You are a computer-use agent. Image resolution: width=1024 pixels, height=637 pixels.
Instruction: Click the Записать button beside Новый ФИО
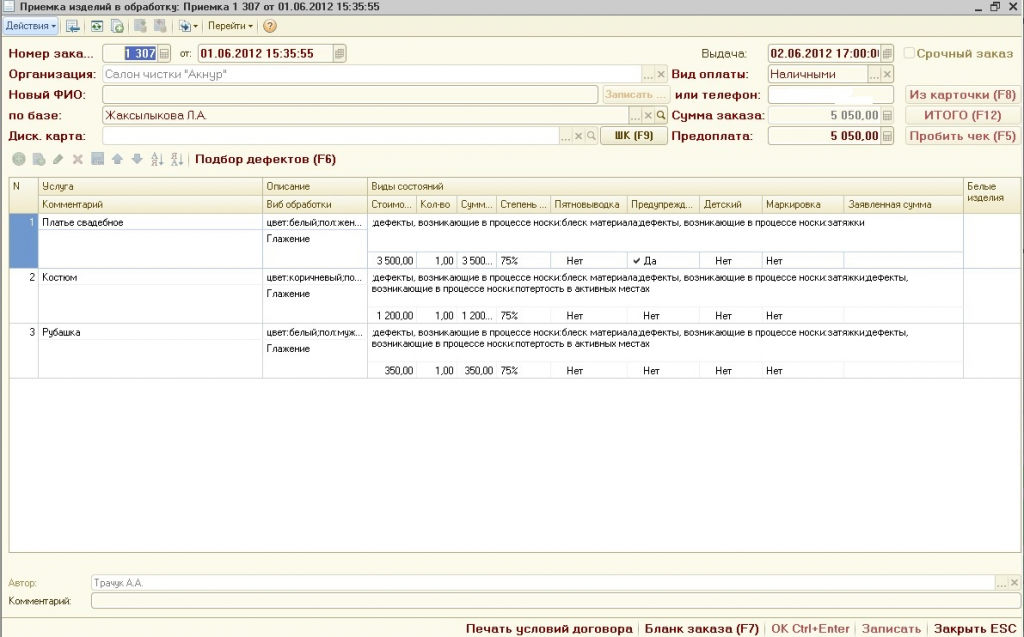click(x=635, y=95)
